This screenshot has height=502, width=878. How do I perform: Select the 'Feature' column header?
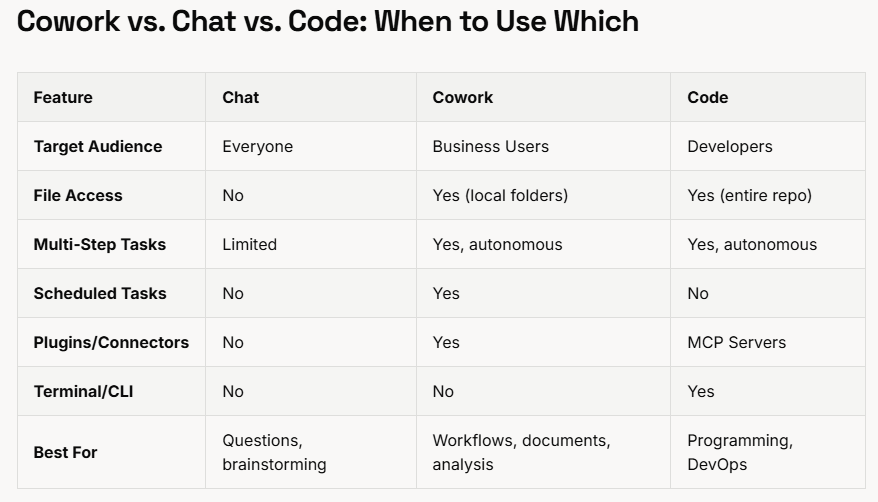[x=63, y=97]
